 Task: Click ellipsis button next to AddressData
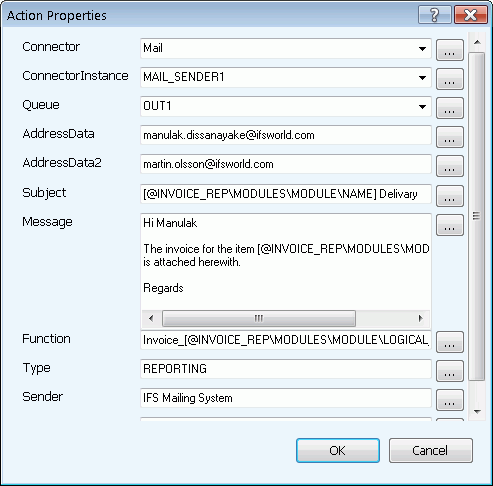450,137
